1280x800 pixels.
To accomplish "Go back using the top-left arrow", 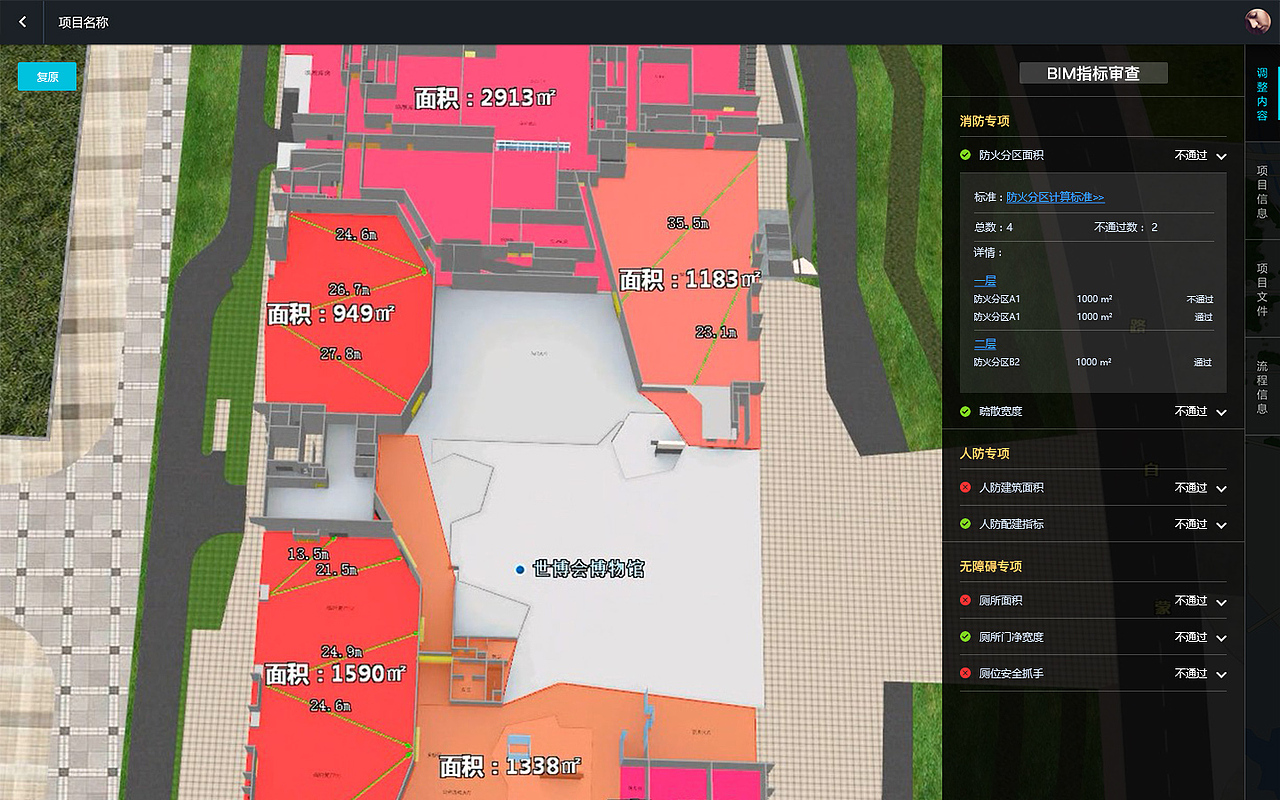I will pos(22,22).
